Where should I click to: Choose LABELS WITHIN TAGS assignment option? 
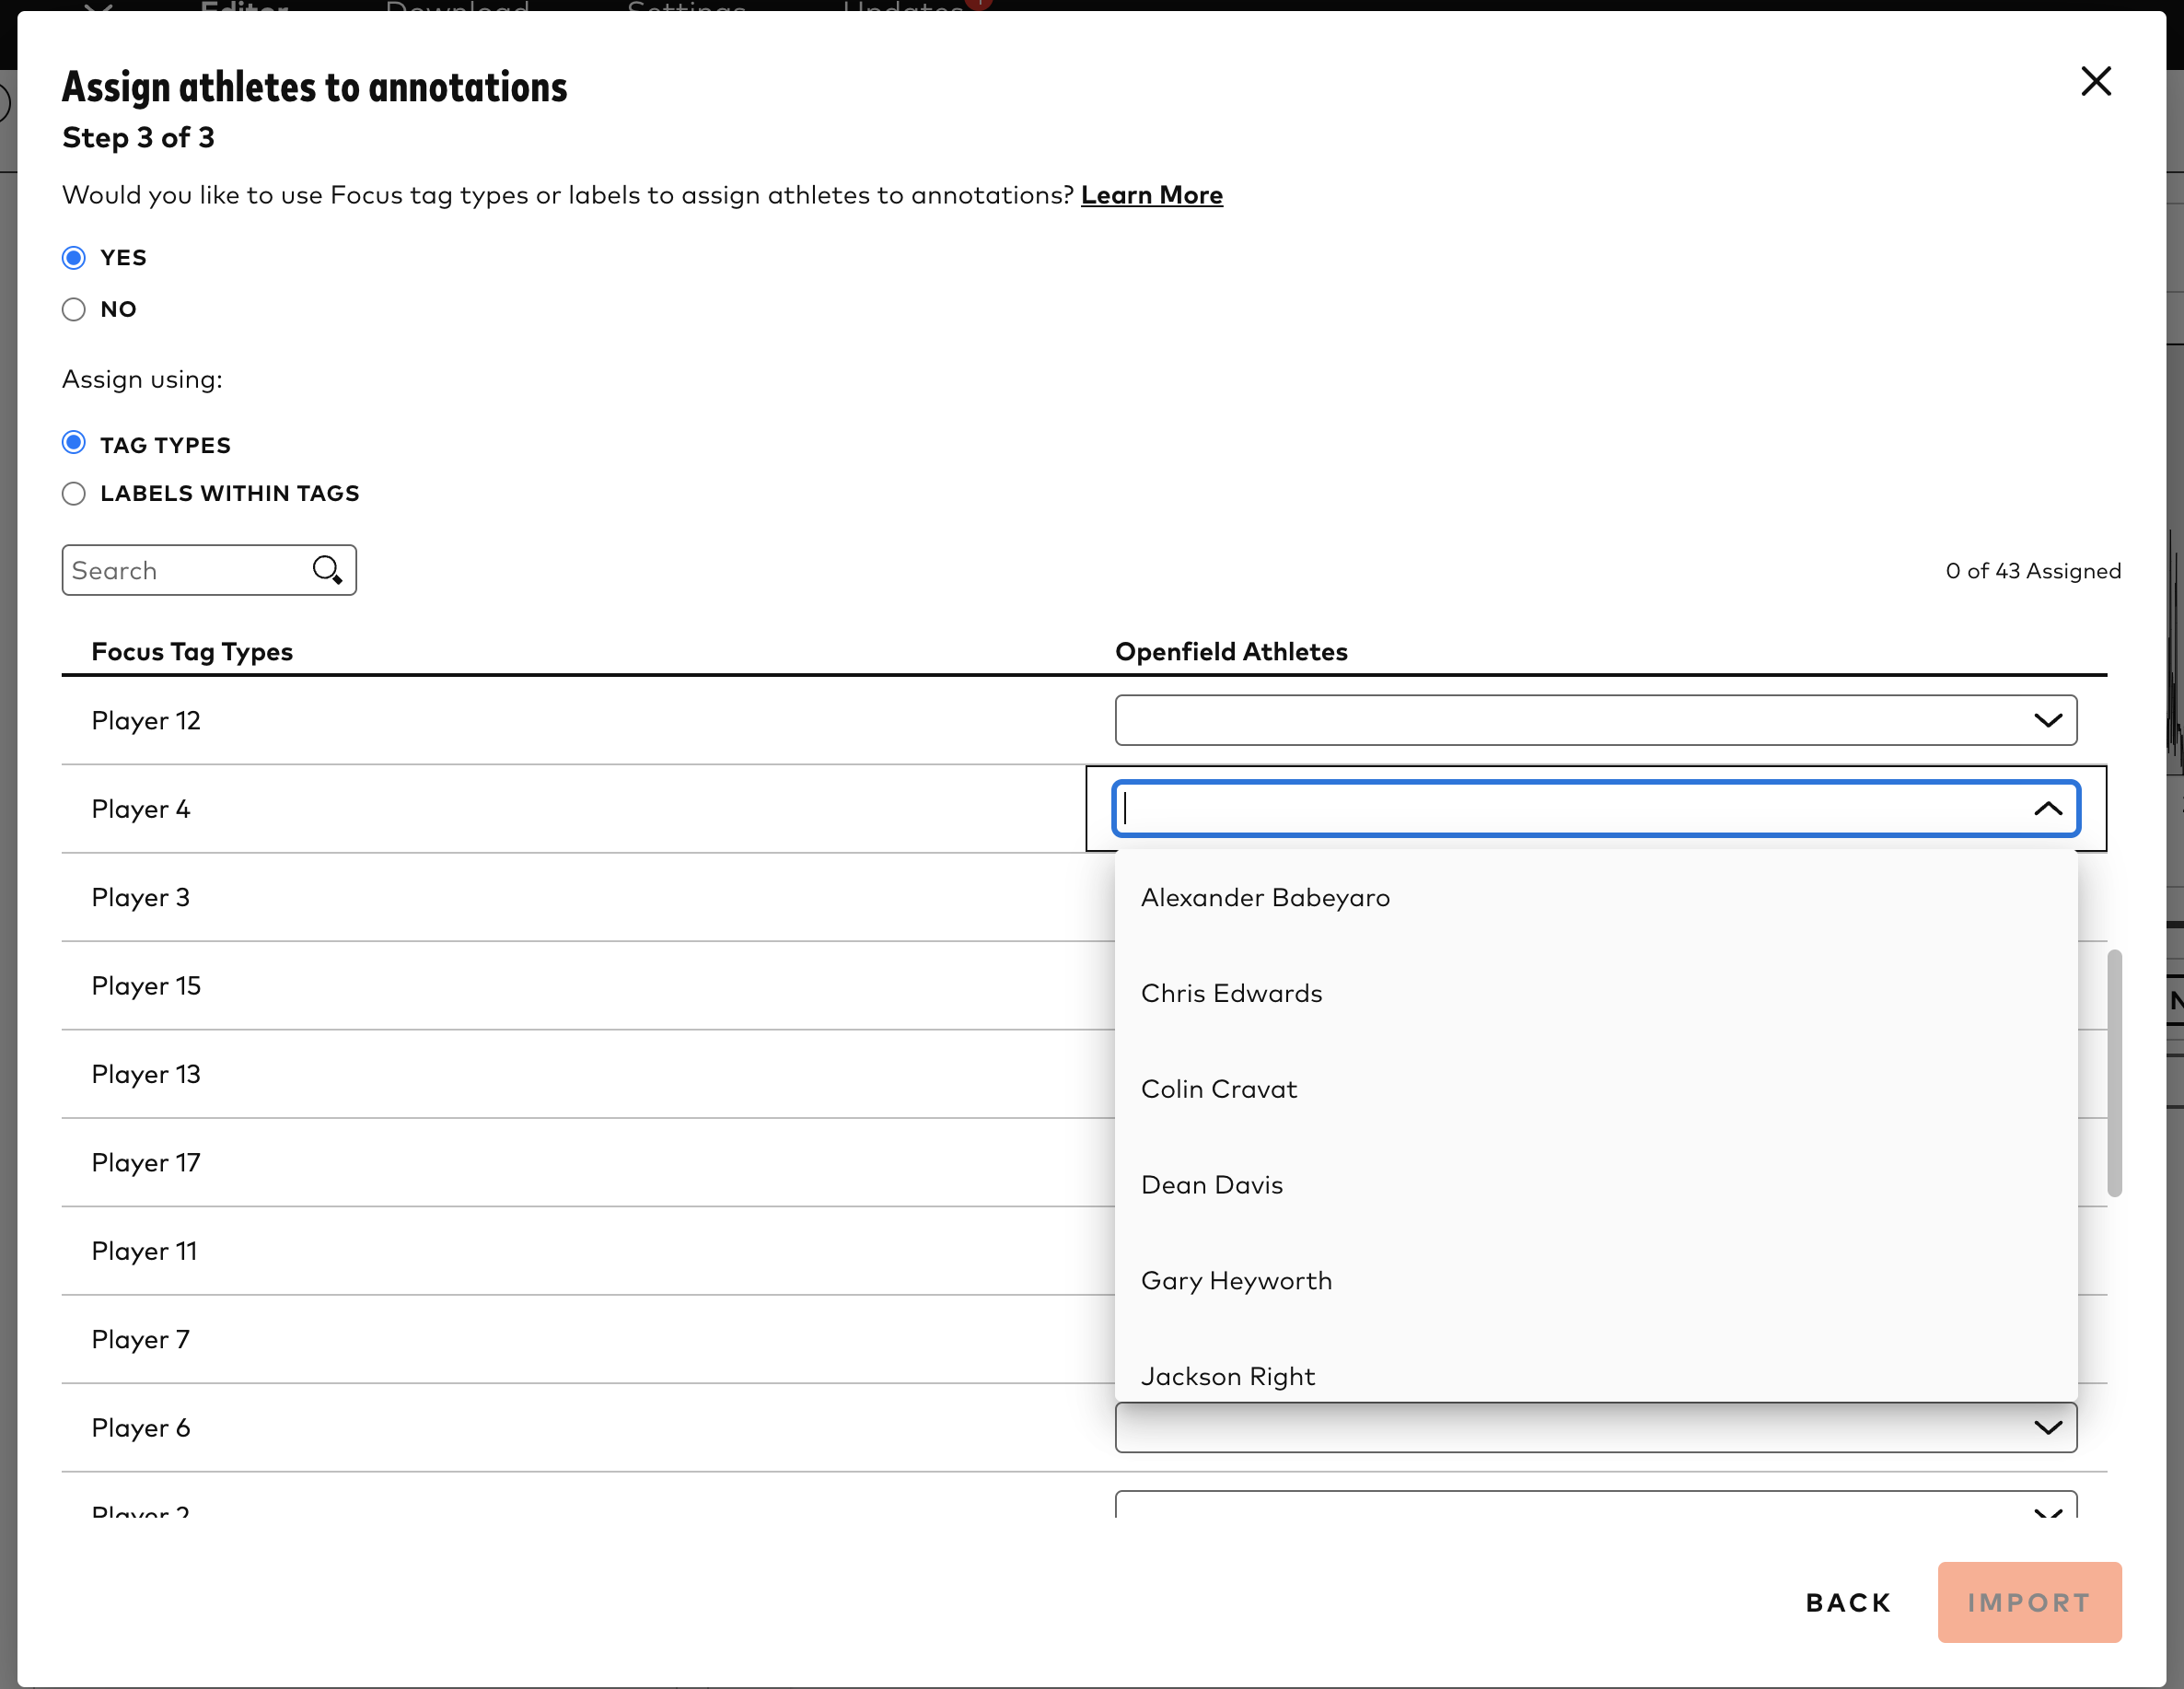(73, 493)
